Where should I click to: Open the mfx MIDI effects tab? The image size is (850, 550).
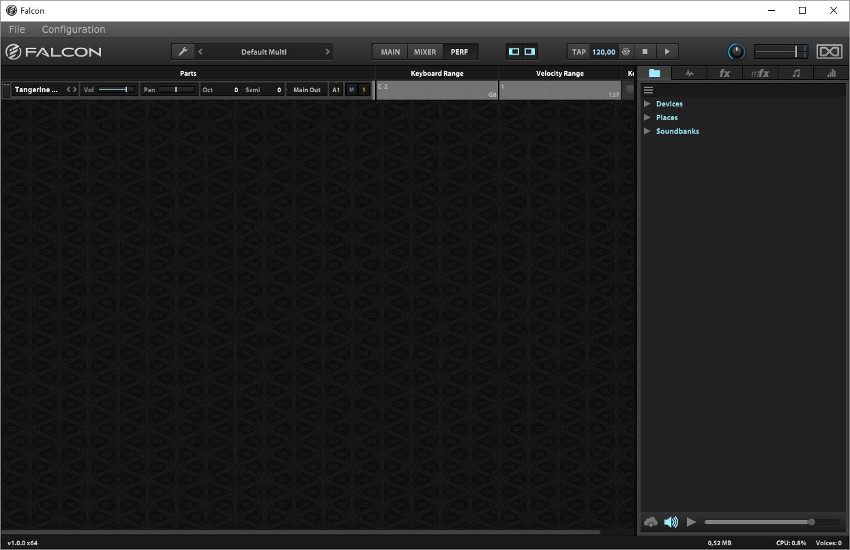tap(760, 73)
